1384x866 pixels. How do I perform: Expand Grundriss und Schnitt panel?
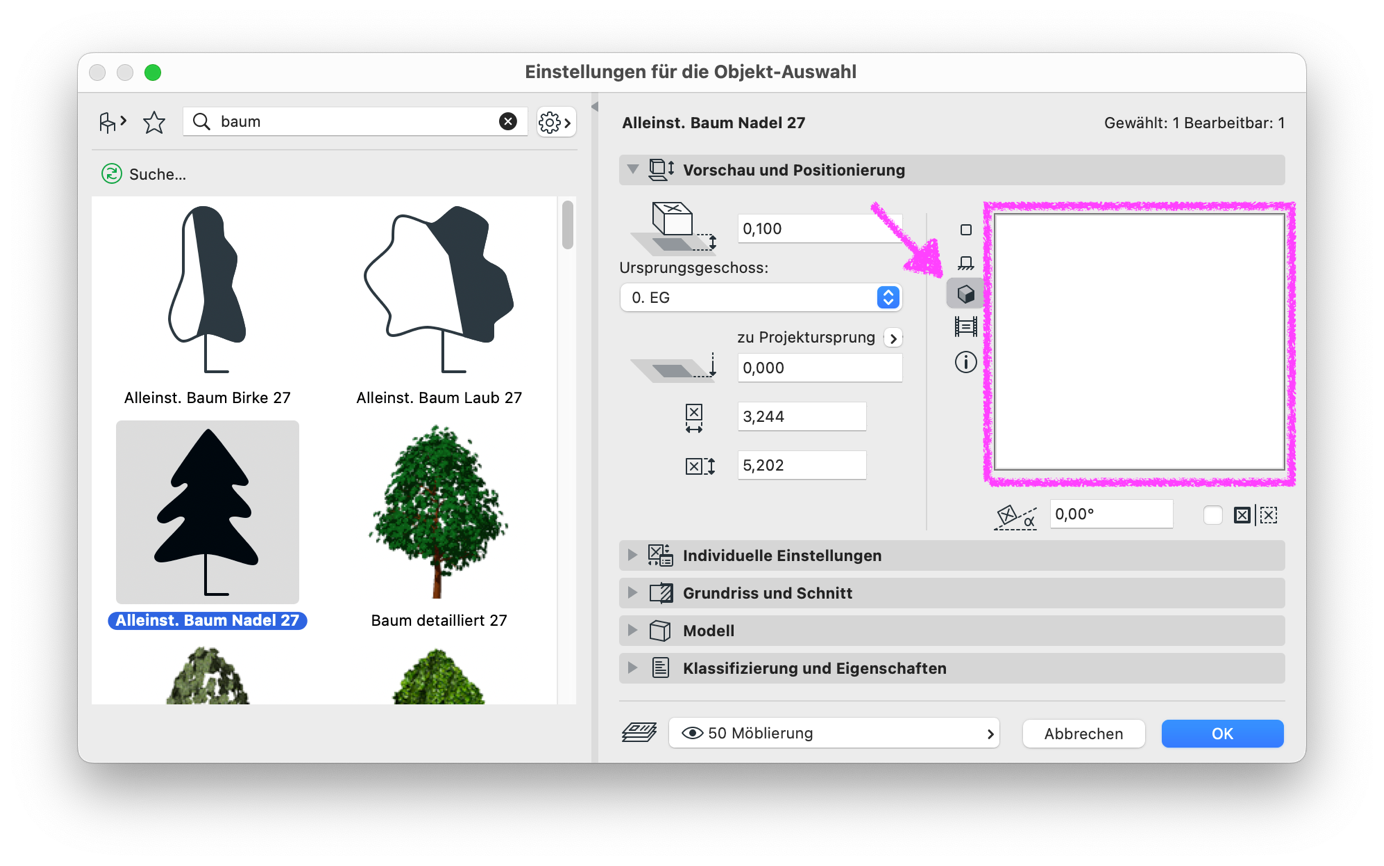point(632,593)
